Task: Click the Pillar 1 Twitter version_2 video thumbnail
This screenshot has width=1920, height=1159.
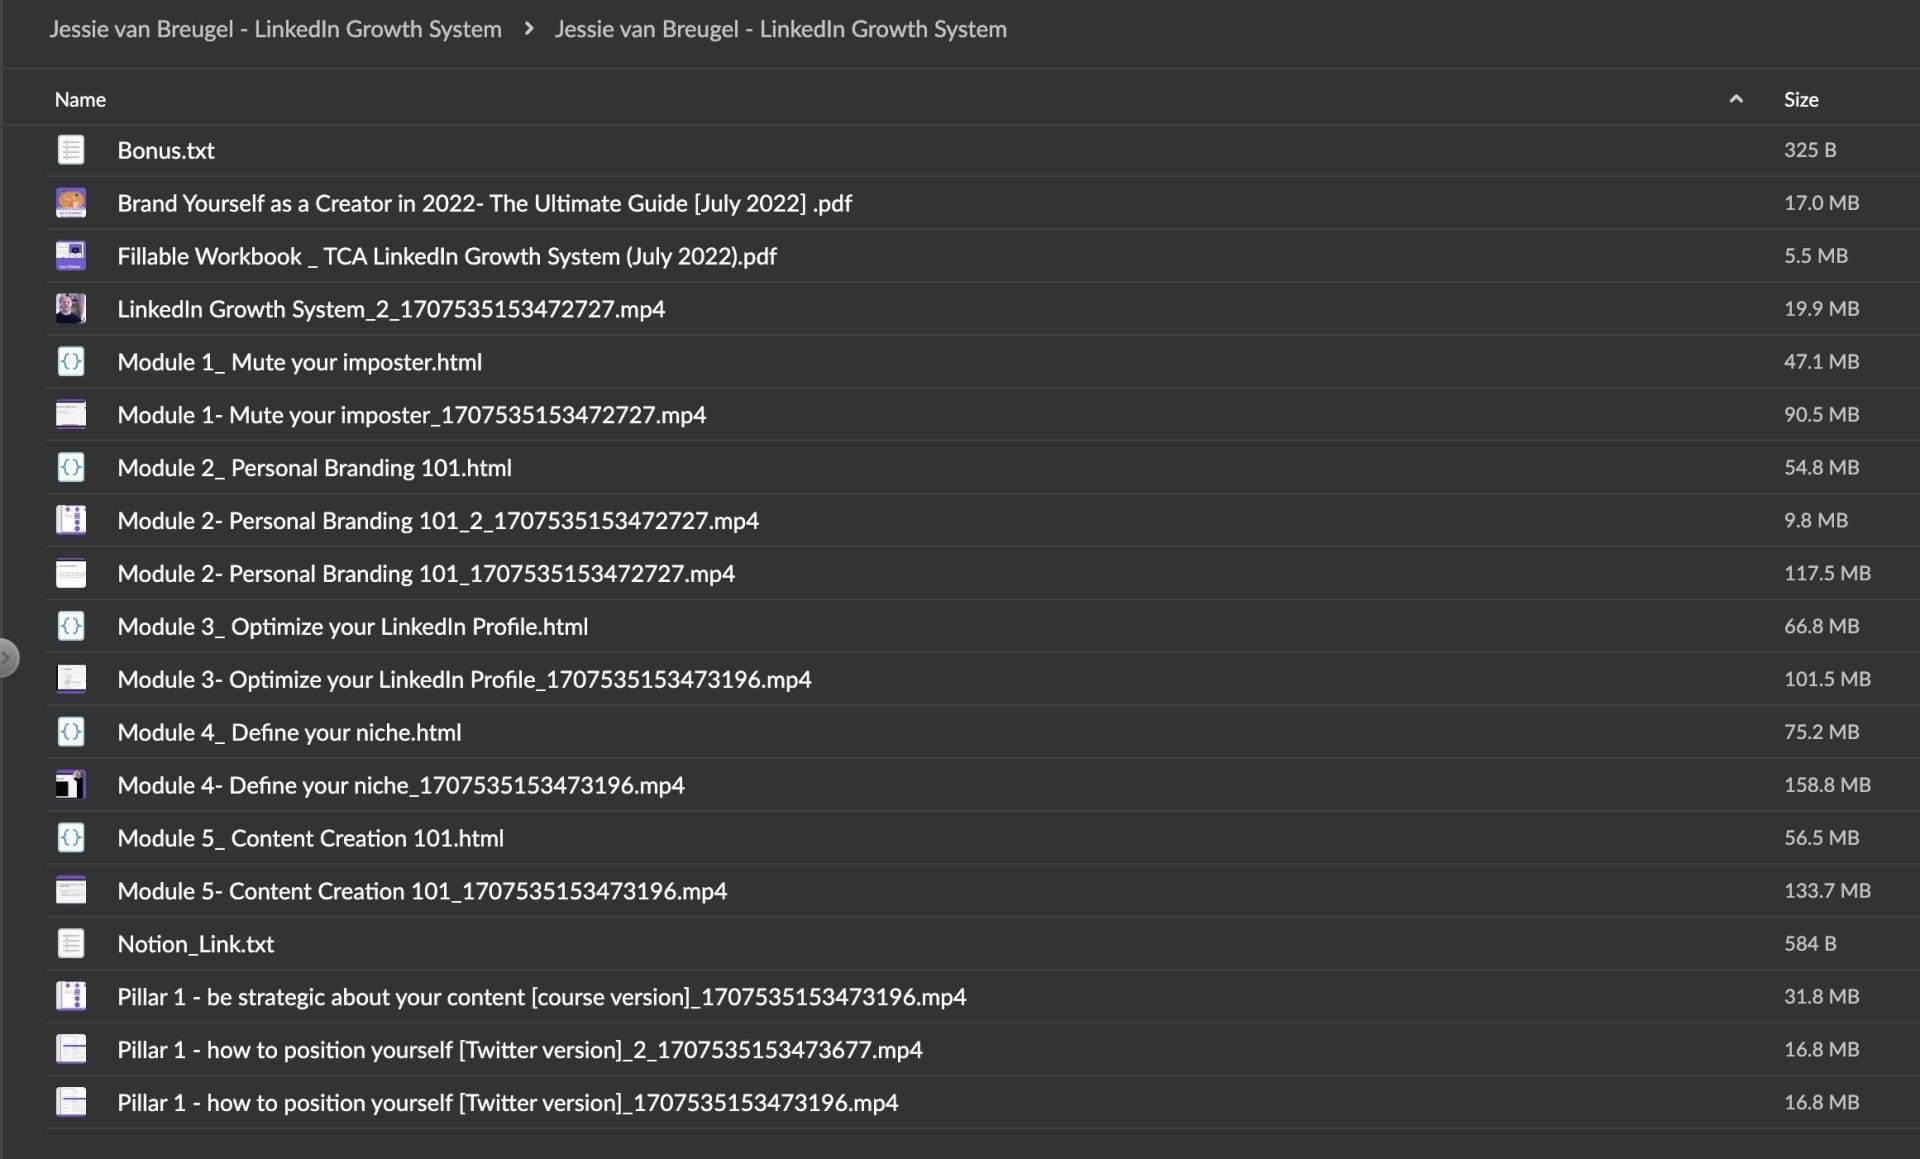Action: click(71, 1051)
